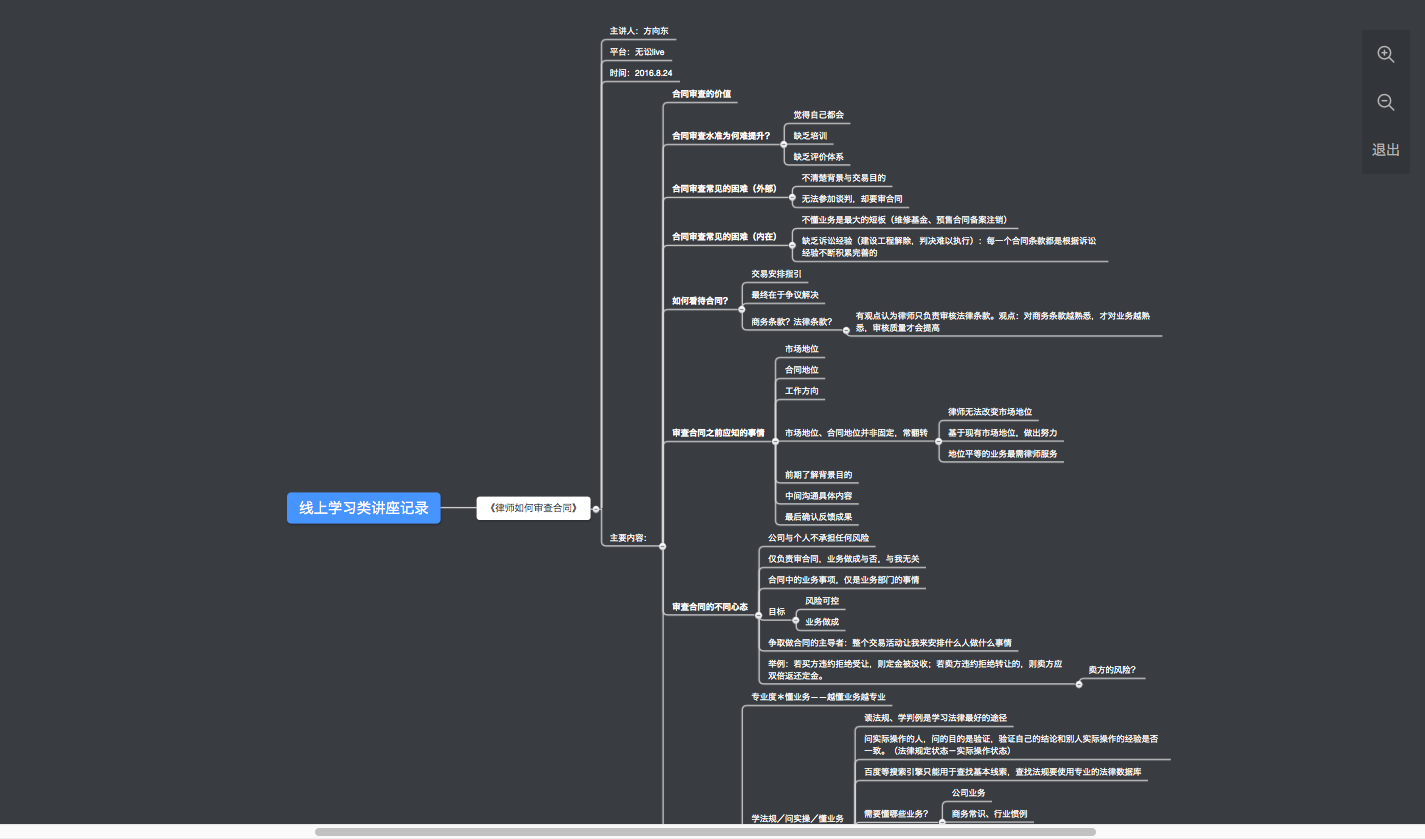Select the 无法参加谈判,却要审合同 node
The image size is (1425, 839).
click(852, 199)
